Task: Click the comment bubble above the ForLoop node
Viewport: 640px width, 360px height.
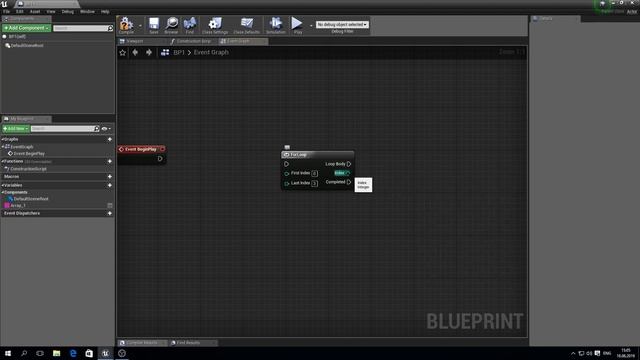Action: [x=287, y=147]
